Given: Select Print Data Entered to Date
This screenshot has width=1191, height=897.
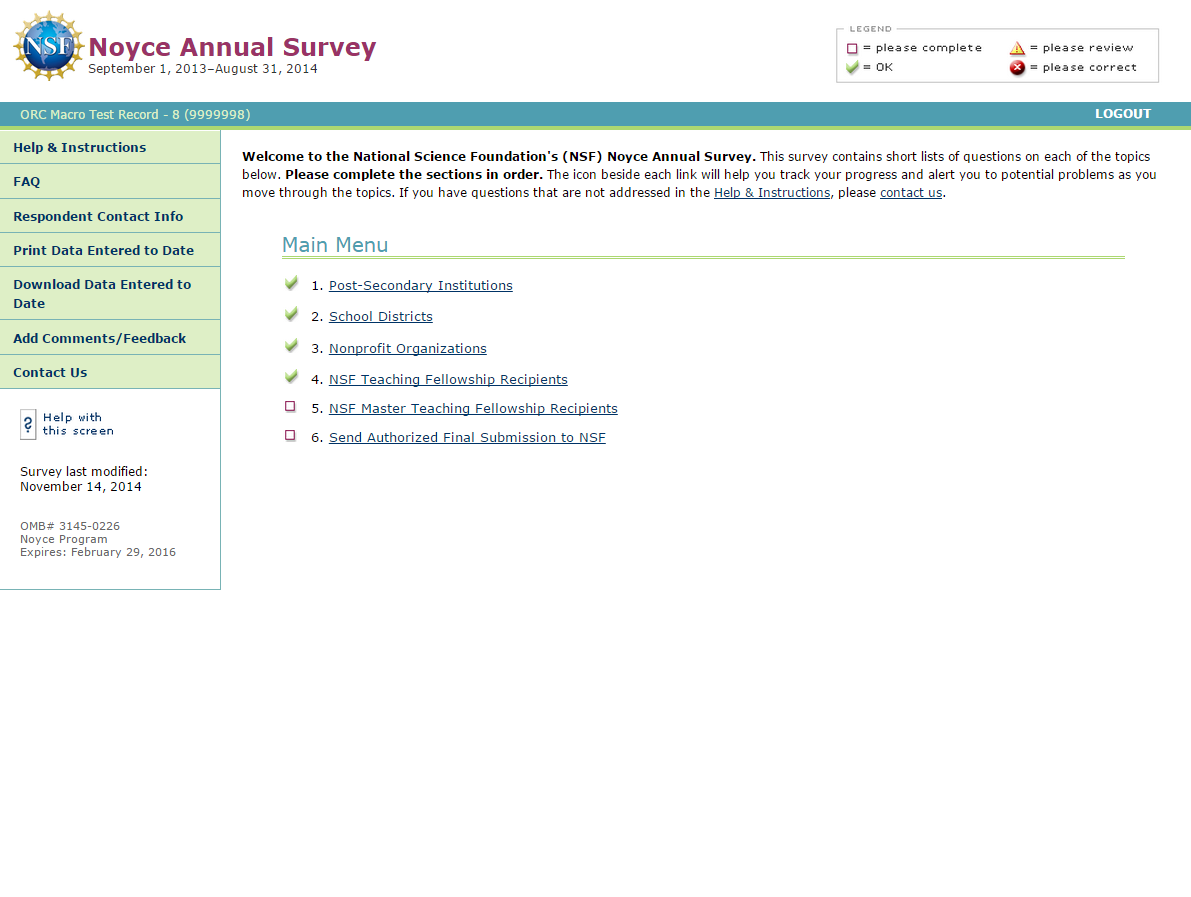Looking at the screenshot, I should (x=110, y=250).
